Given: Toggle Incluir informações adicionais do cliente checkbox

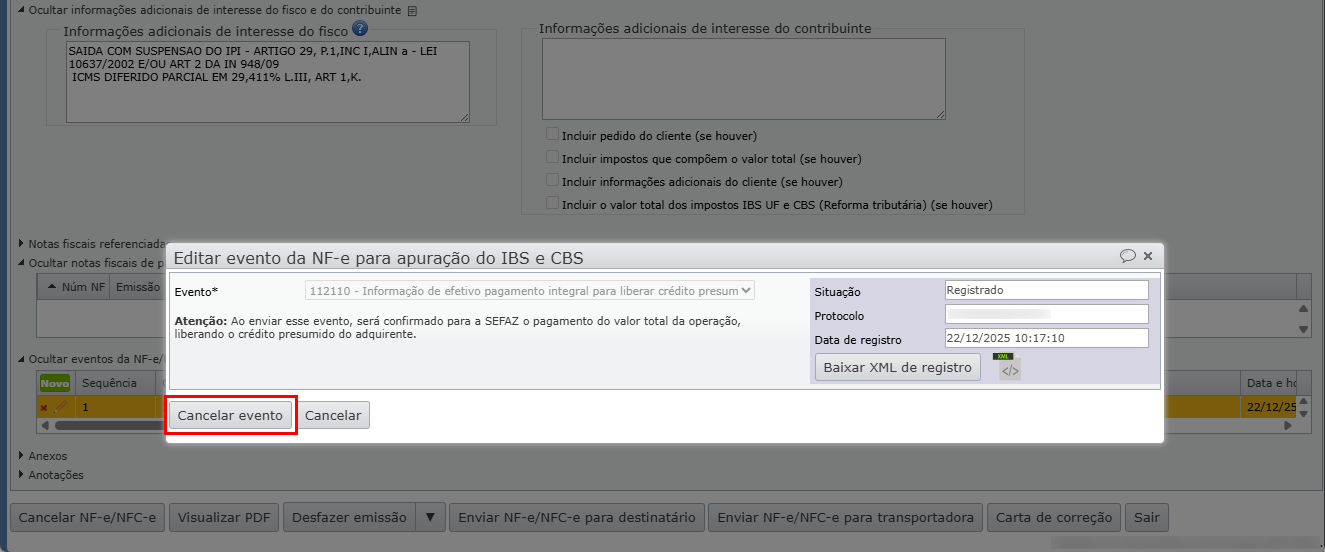Looking at the screenshot, I should point(552,180).
